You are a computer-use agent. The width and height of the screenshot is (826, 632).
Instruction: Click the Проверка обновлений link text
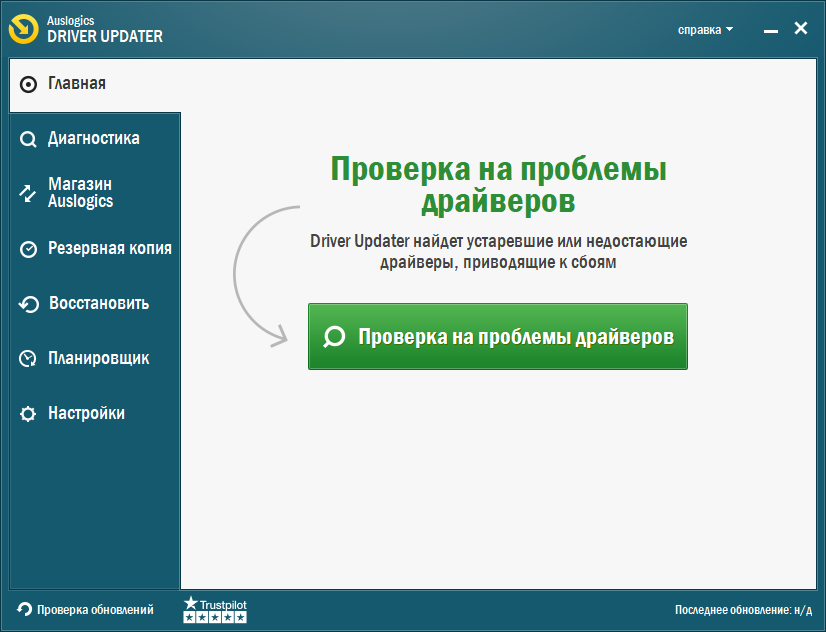(95, 609)
